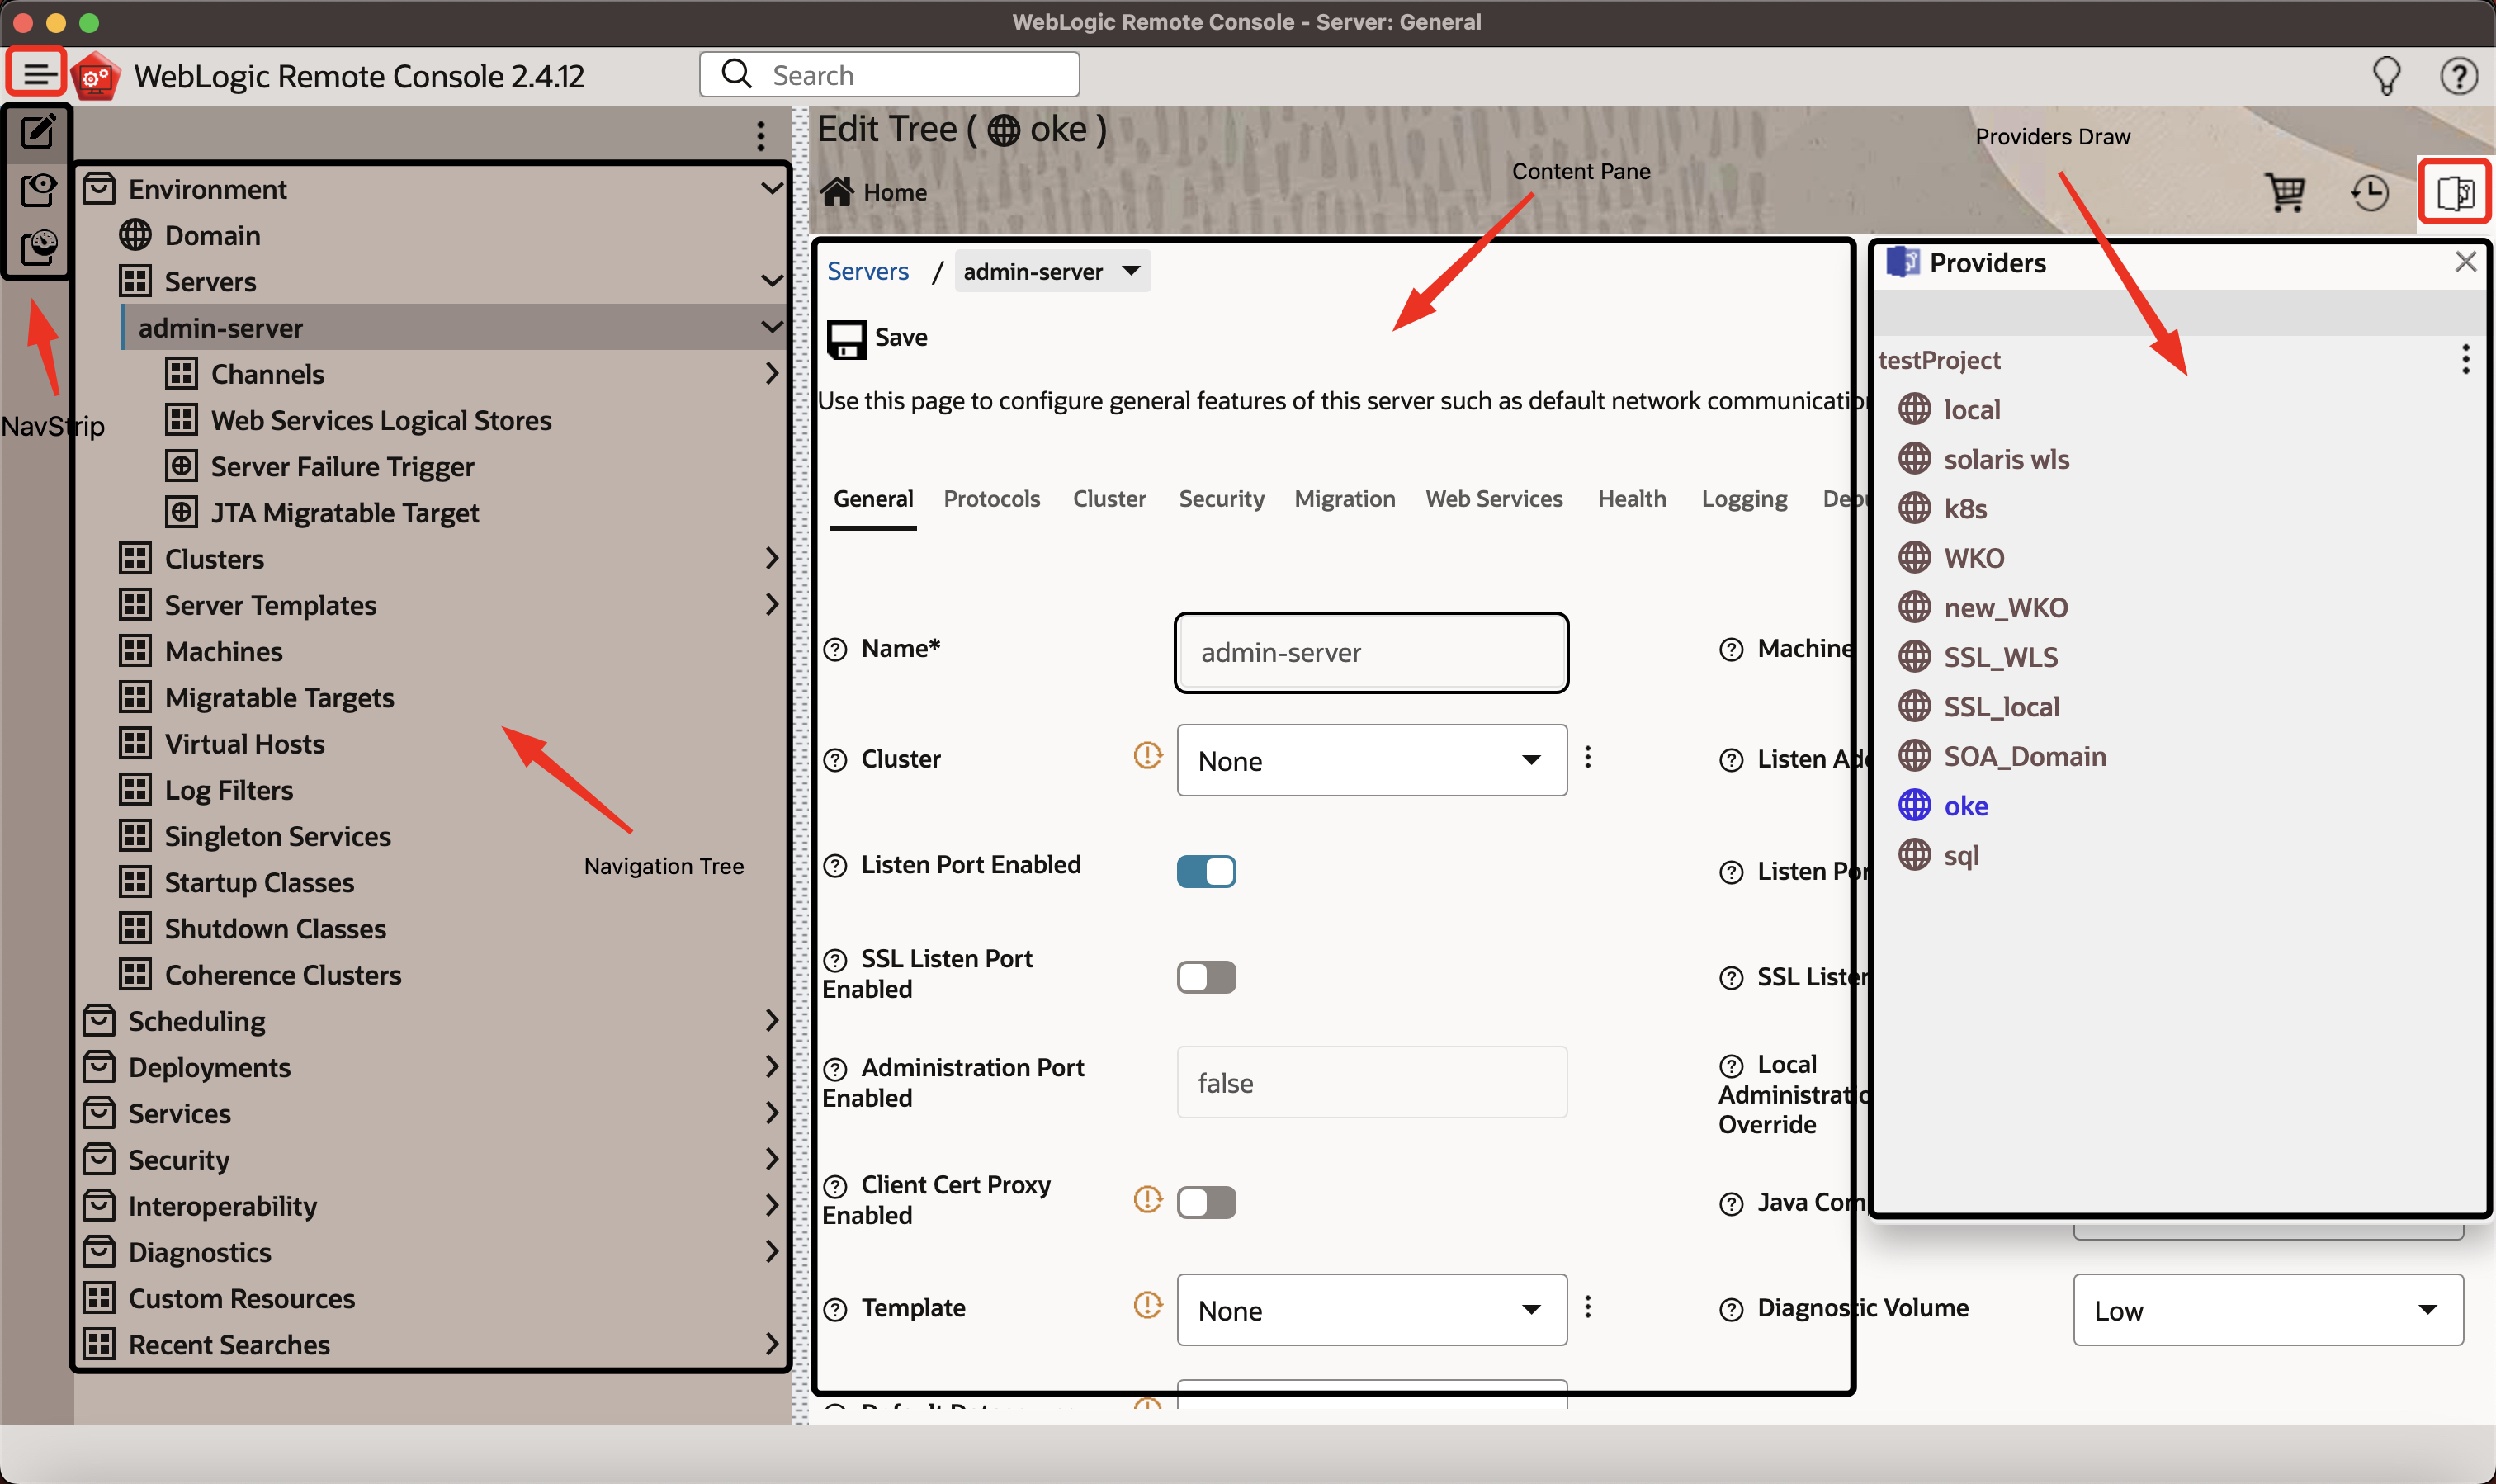The image size is (2496, 1484).
Task: Click the hamburger menu icon
Action: point(38,74)
